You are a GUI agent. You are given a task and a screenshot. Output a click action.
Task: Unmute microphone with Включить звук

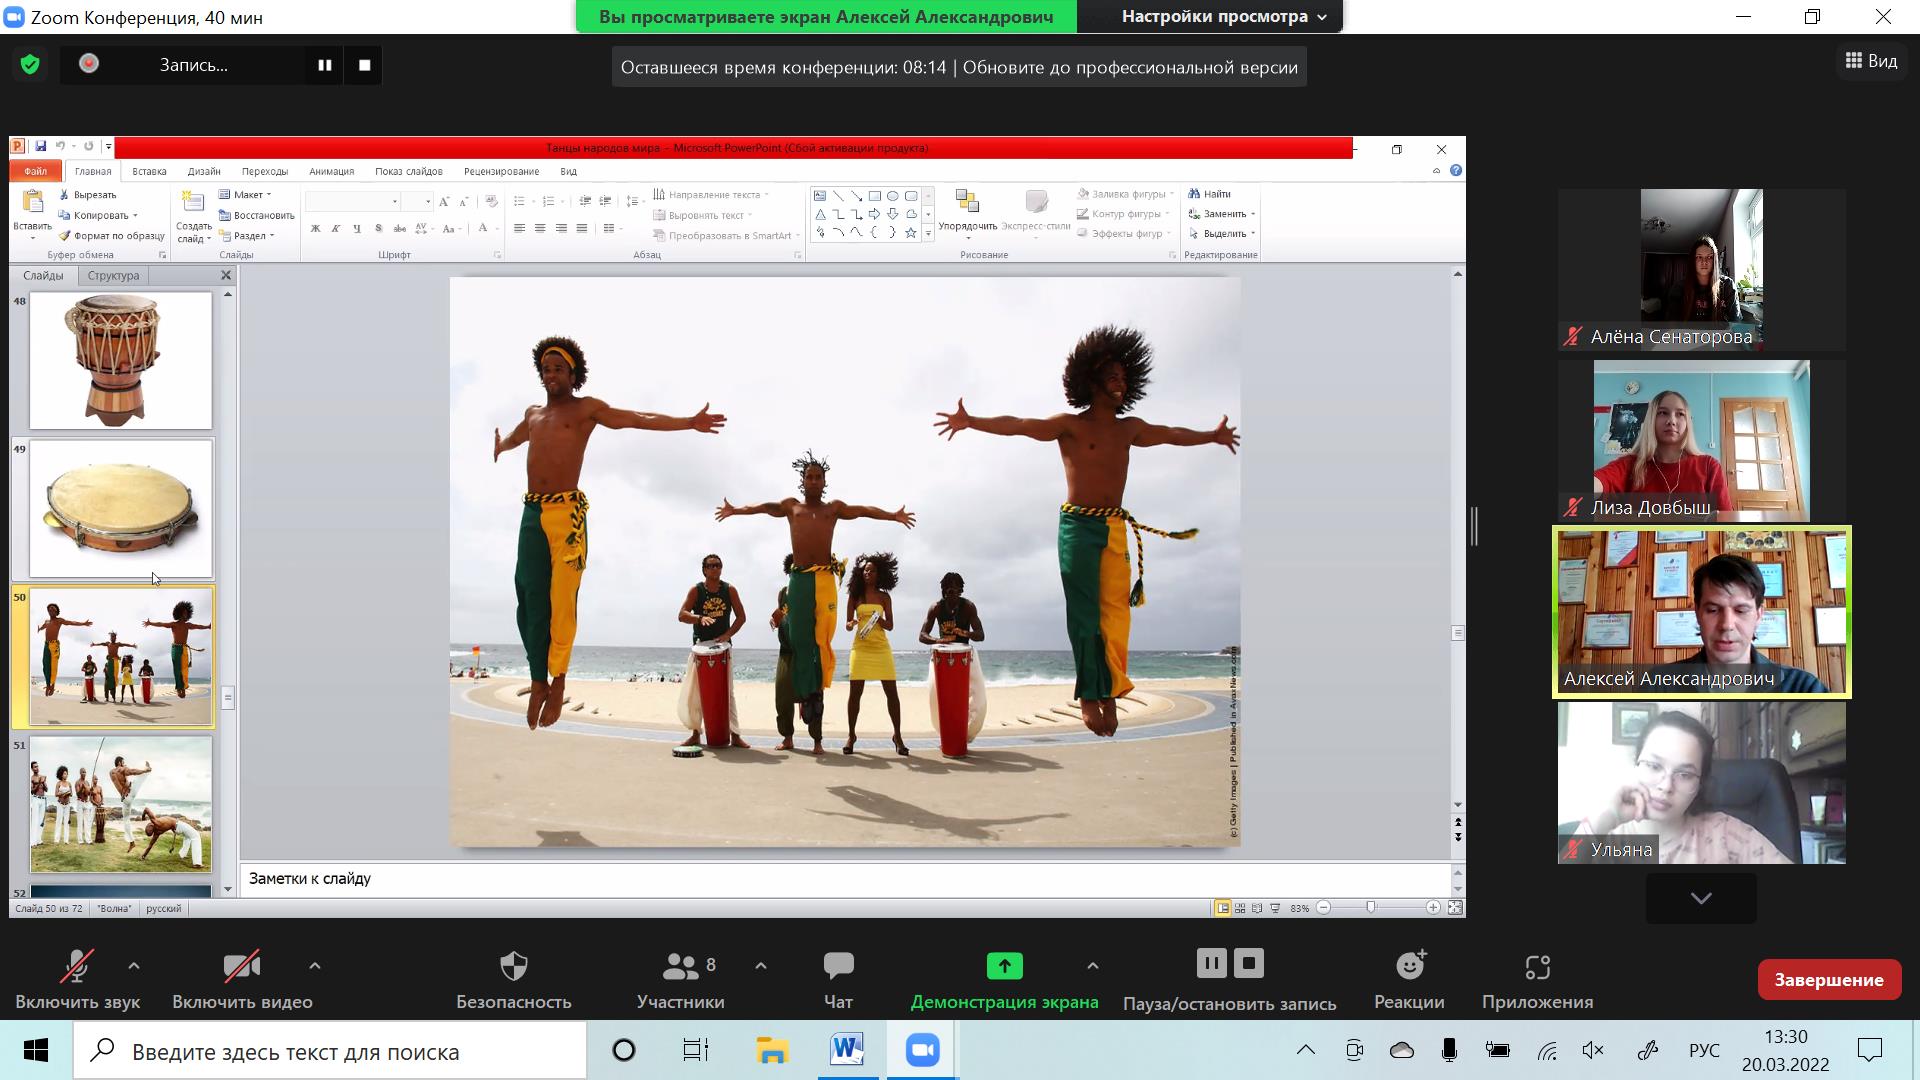[x=77, y=966]
